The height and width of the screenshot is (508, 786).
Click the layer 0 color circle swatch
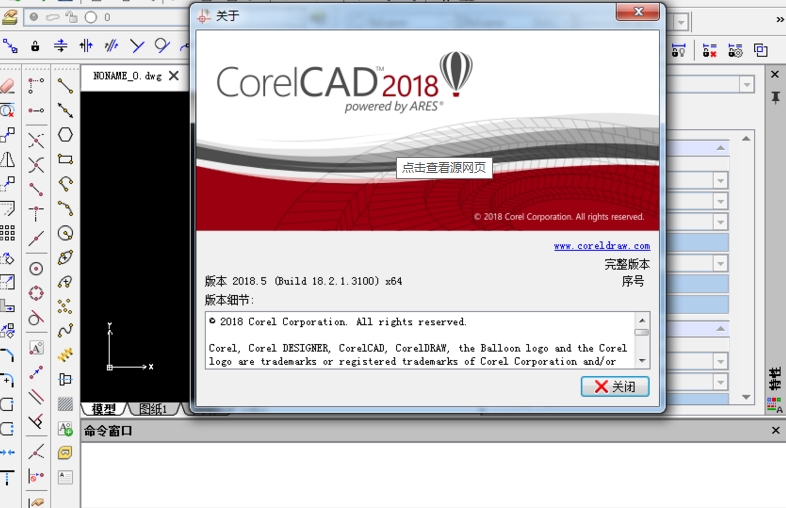click(x=91, y=18)
